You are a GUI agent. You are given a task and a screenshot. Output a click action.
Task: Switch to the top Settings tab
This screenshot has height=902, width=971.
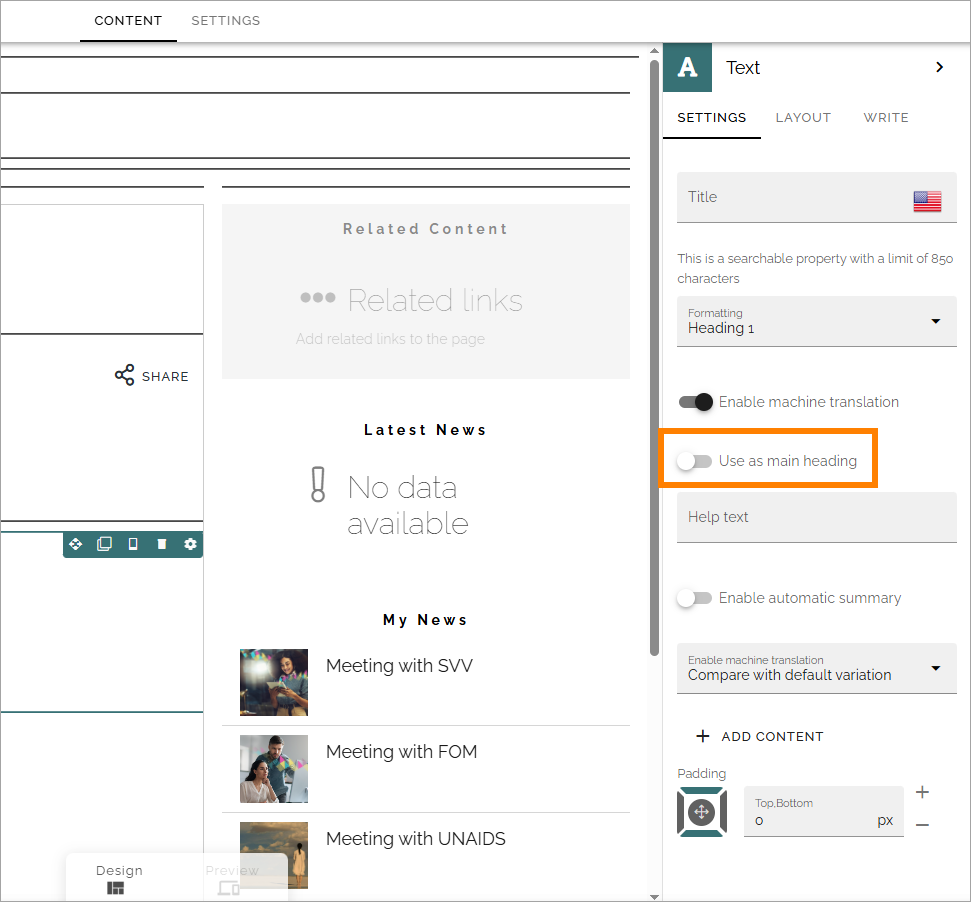225,20
